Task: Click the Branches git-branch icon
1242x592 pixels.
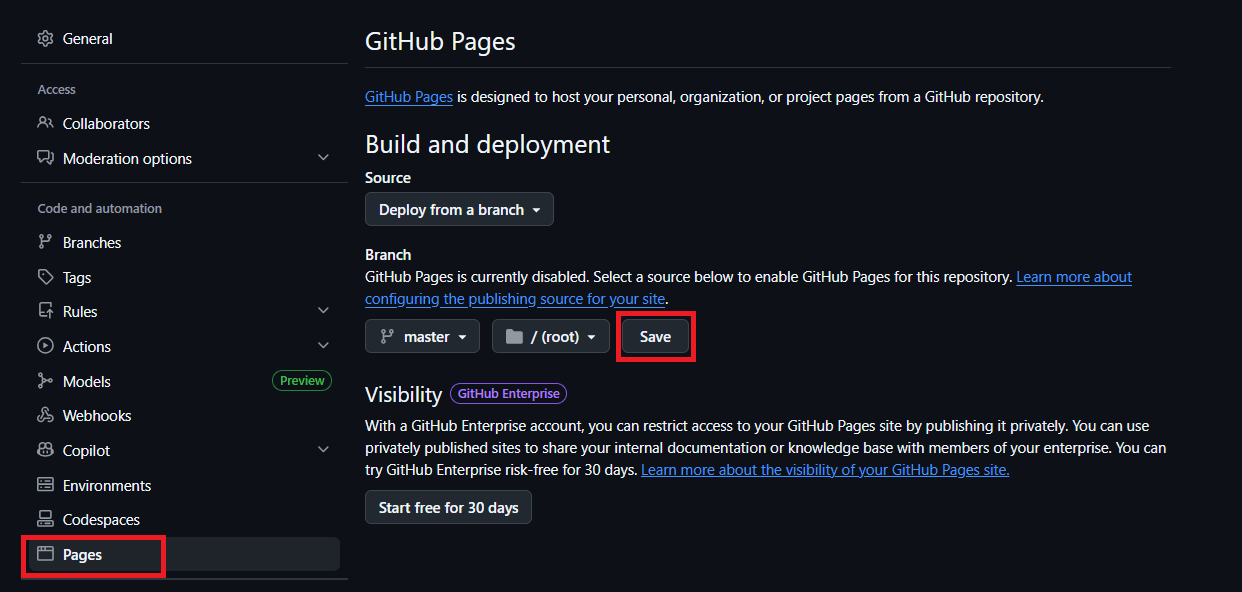Action: 45,242
